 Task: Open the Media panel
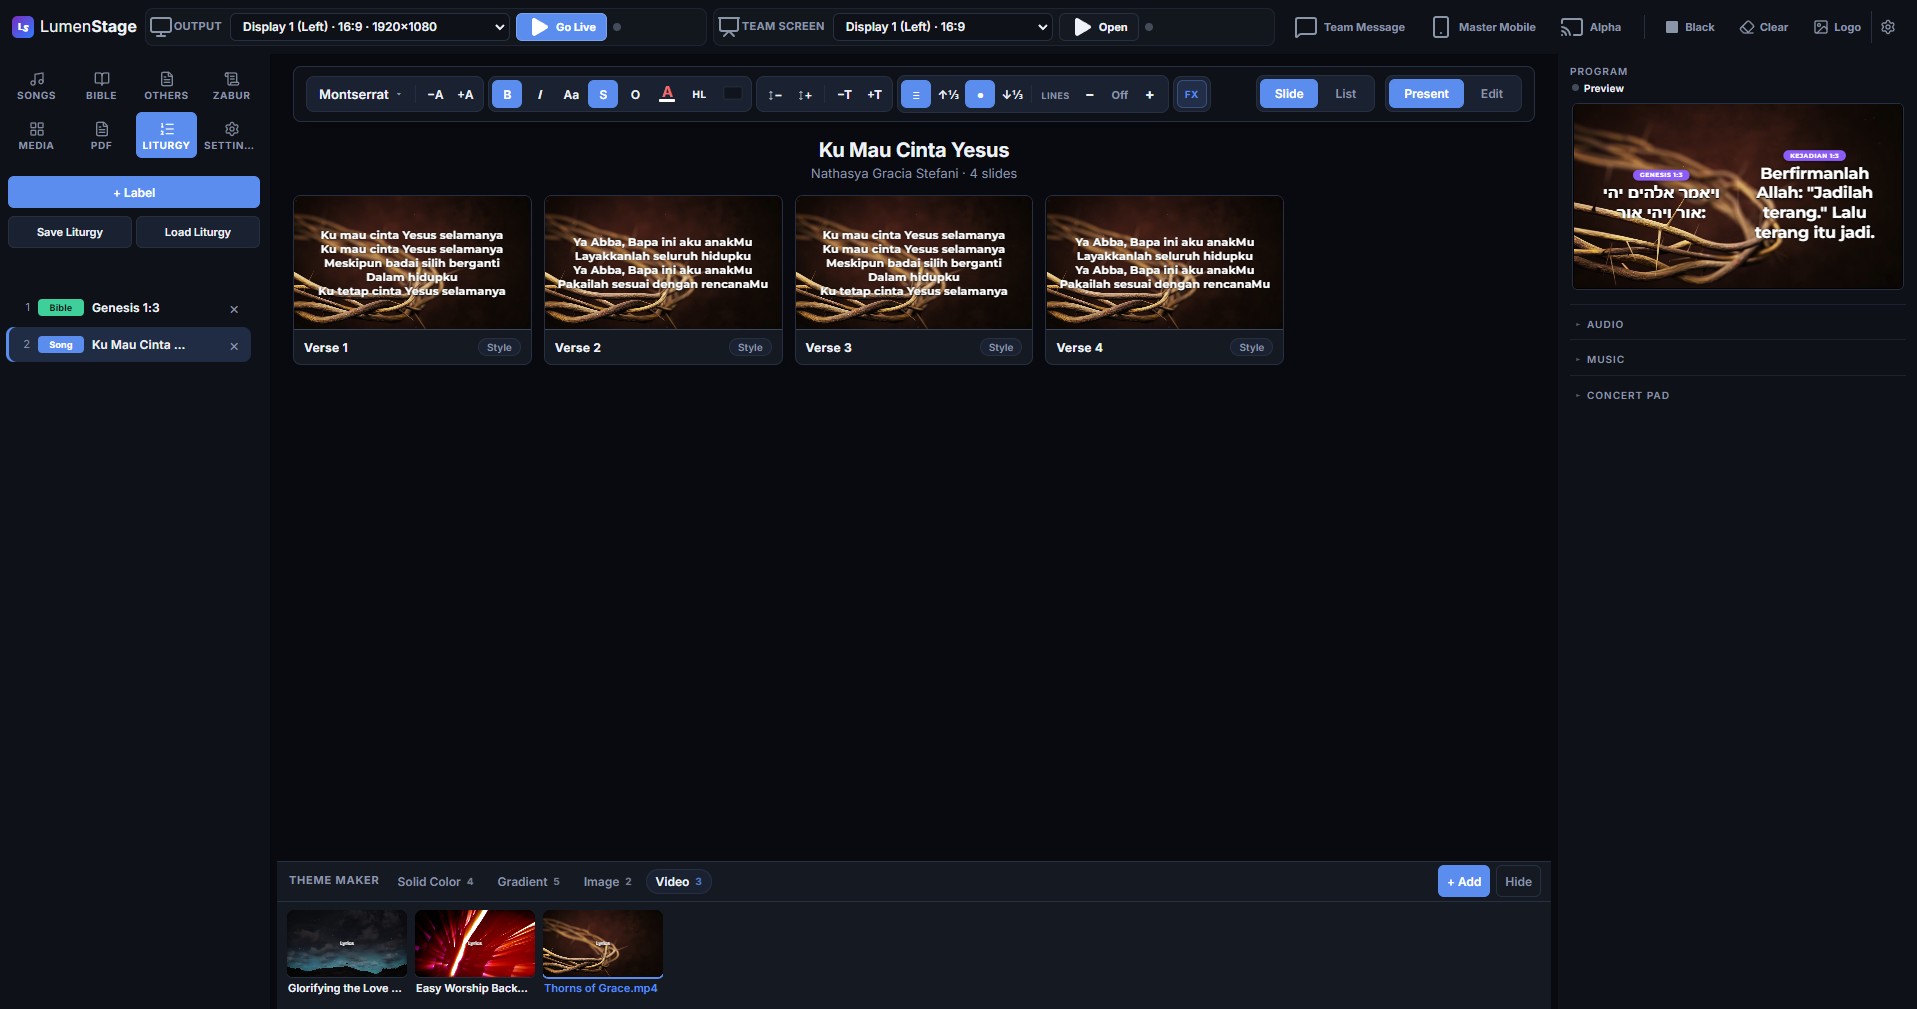[36, 136]
